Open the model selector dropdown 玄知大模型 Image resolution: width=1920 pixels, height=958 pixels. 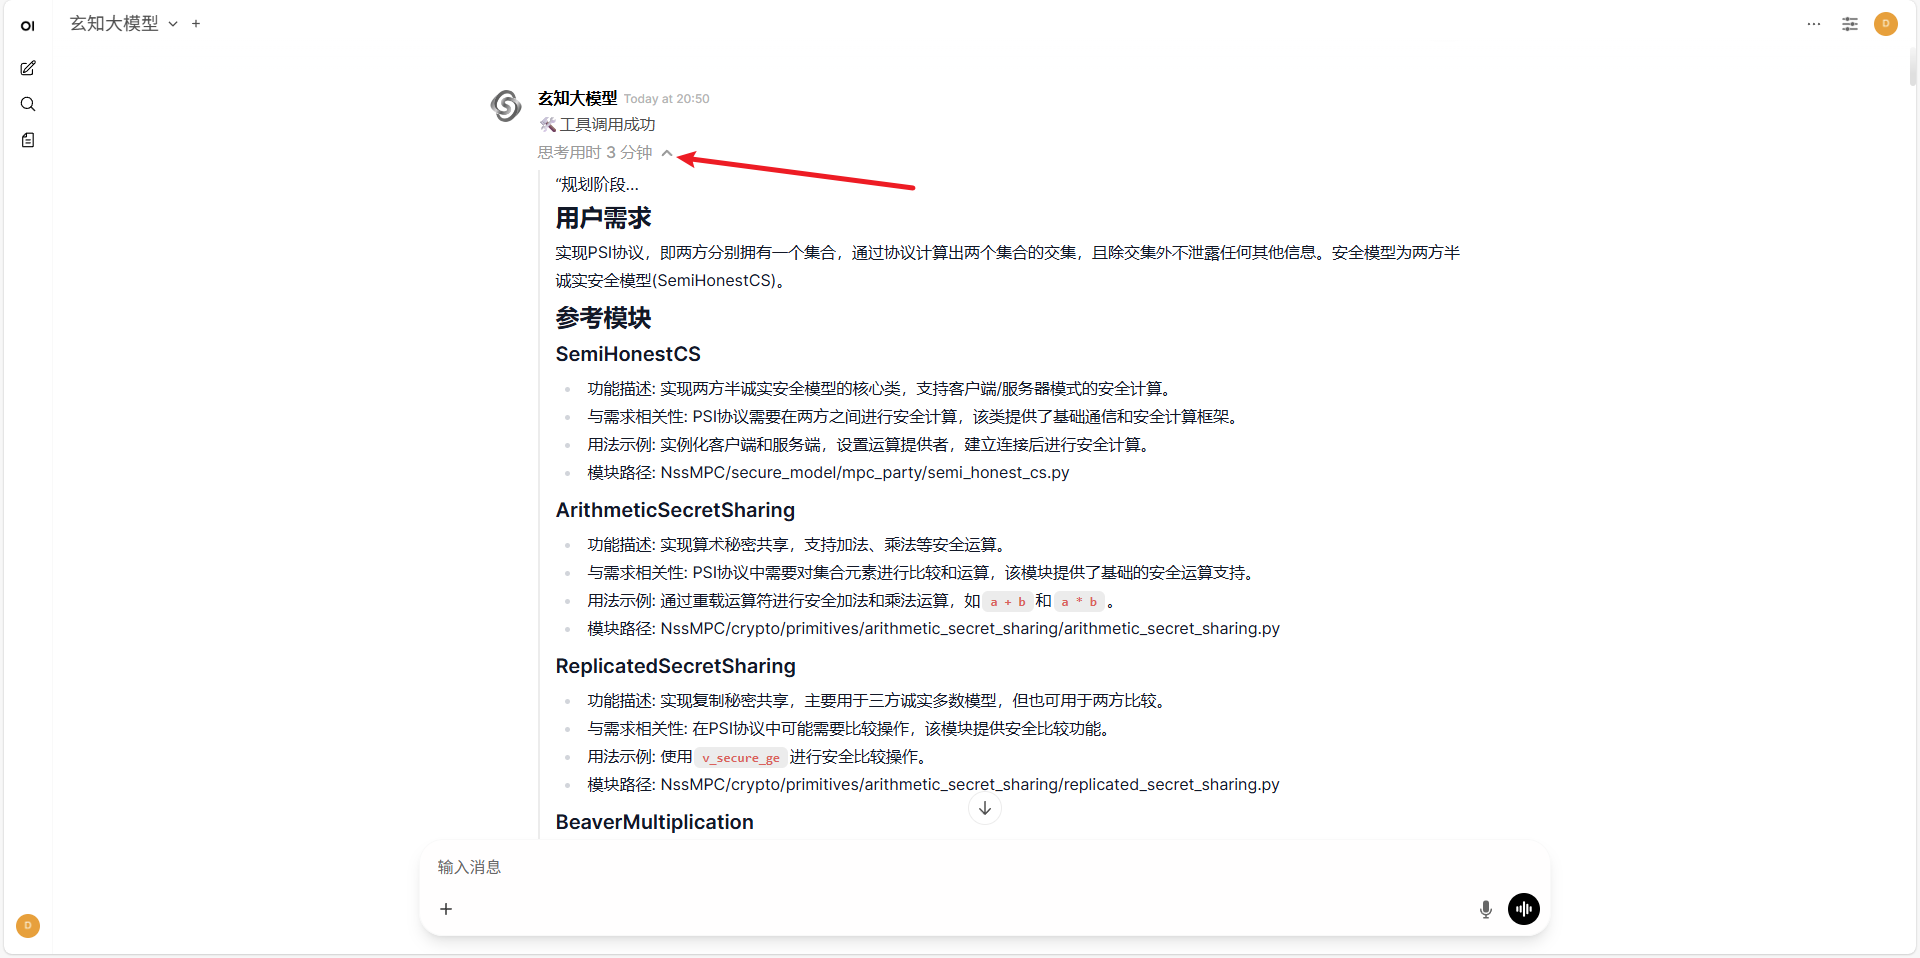(124, 23)
